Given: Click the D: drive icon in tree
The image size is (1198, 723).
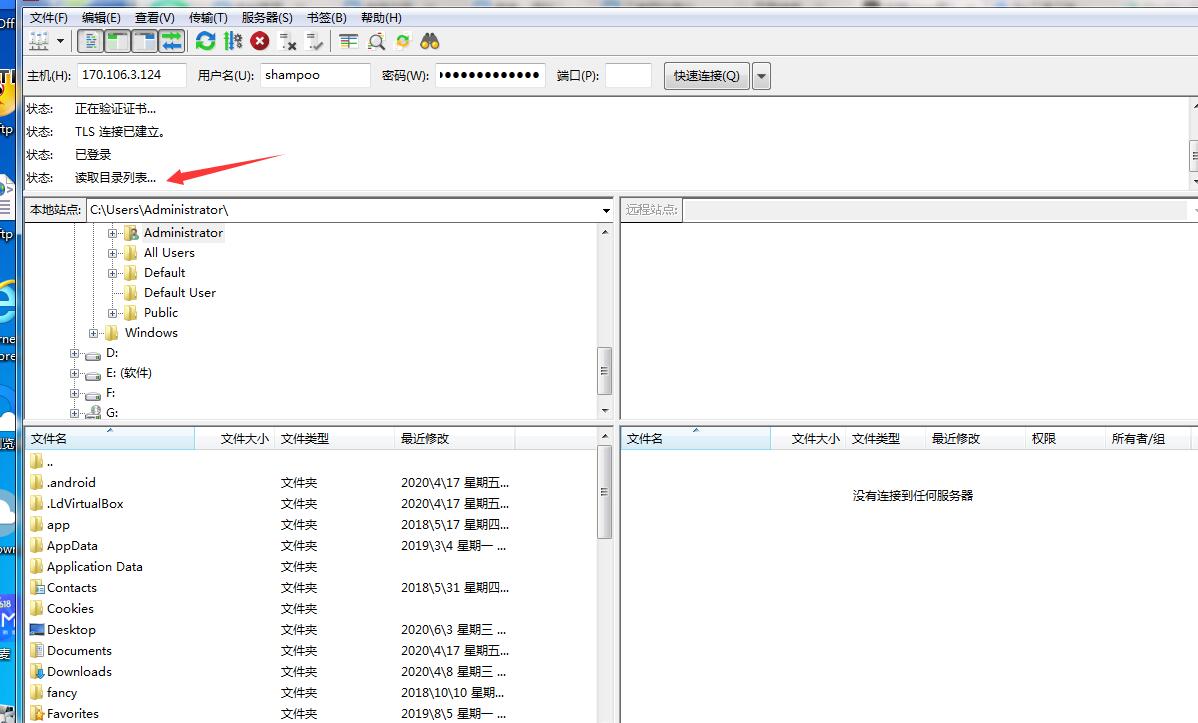Looking at the screenshot, I should pyautogui.click(x=93, y=354).
